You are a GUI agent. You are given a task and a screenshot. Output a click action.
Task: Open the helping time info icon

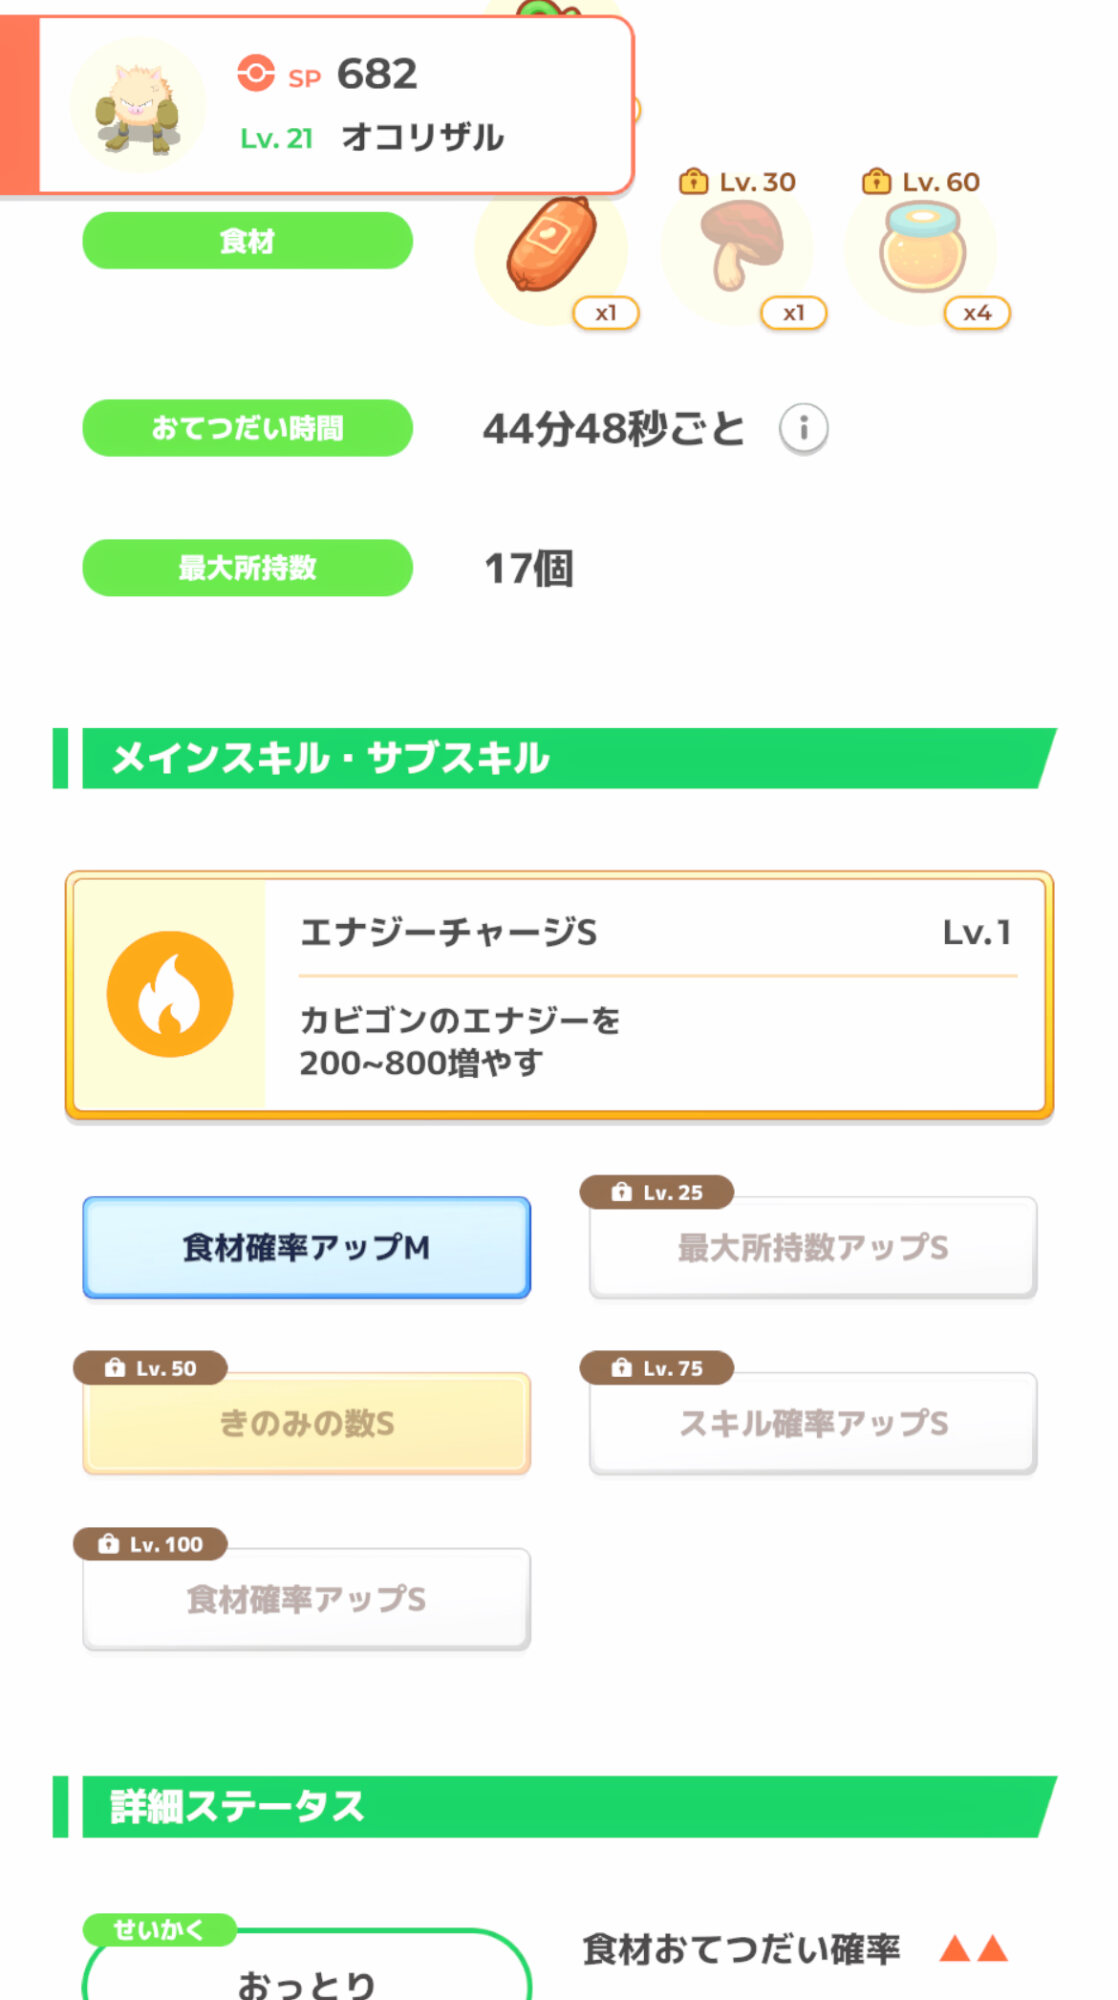pos(803,429)
